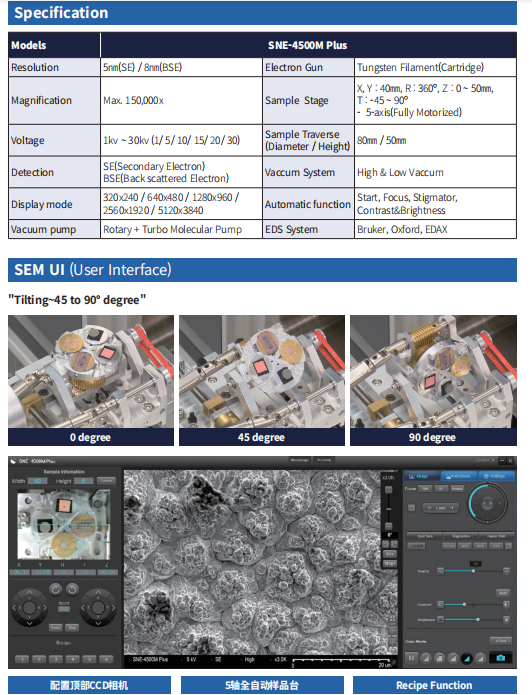Select the highlighted cyan scan speed icon
The width and height of the screenshot is (532, 695).
click(x=466, y=658)
